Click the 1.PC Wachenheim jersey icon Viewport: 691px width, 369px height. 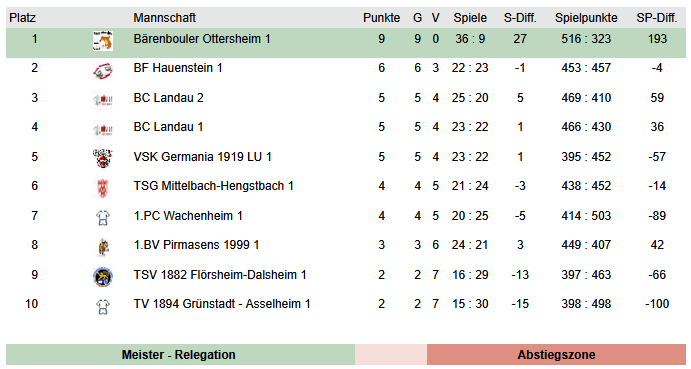coord(103,218)
